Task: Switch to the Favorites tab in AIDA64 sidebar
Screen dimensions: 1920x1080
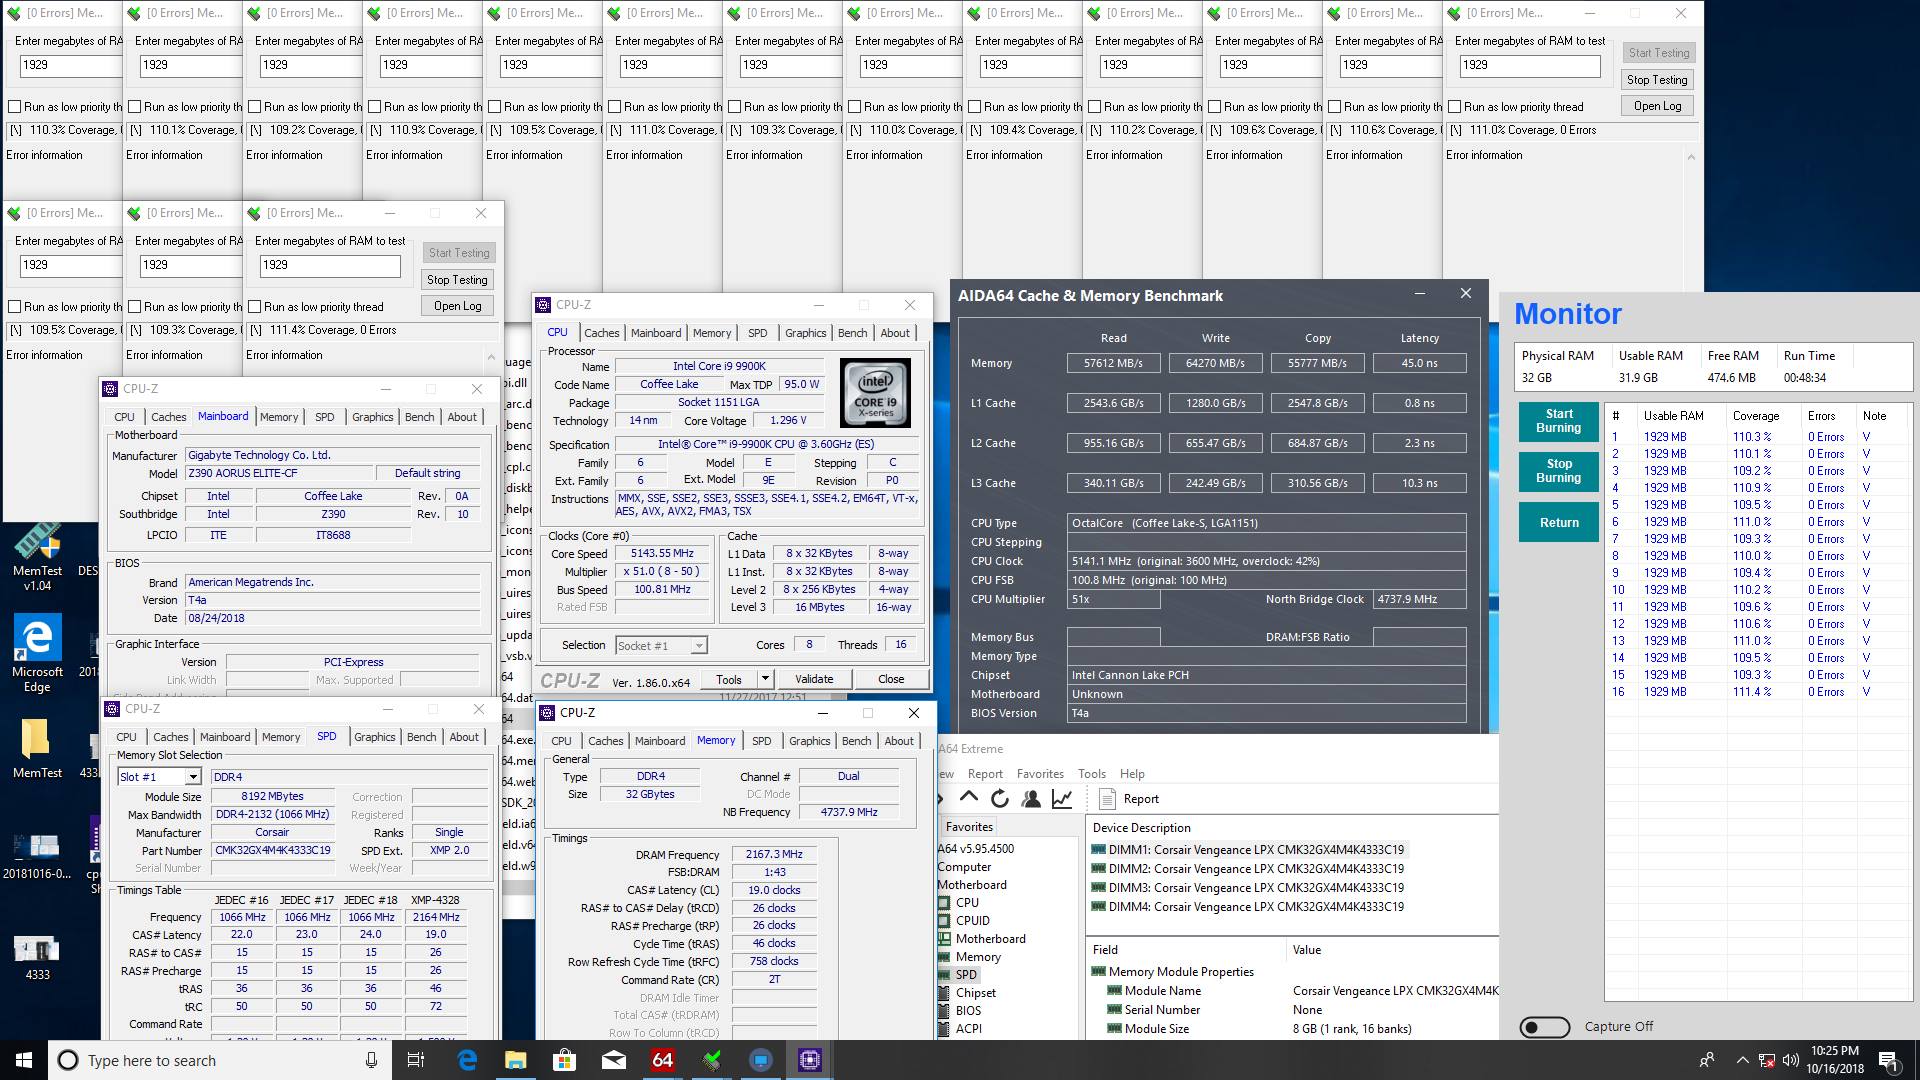Action: [x=969, y=827]
